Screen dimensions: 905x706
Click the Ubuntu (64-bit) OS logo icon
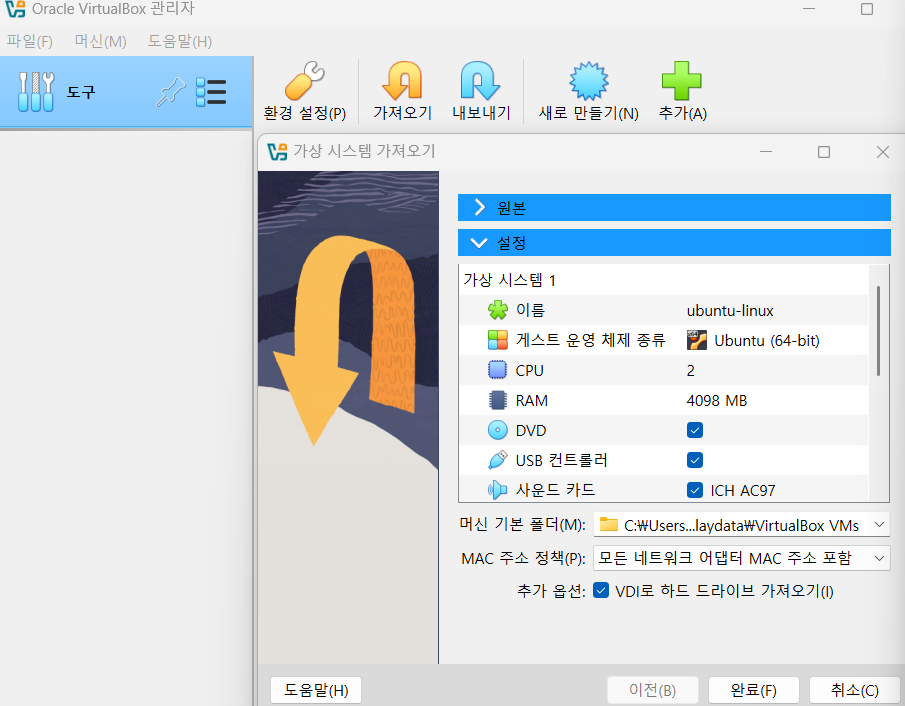point(697,340)
